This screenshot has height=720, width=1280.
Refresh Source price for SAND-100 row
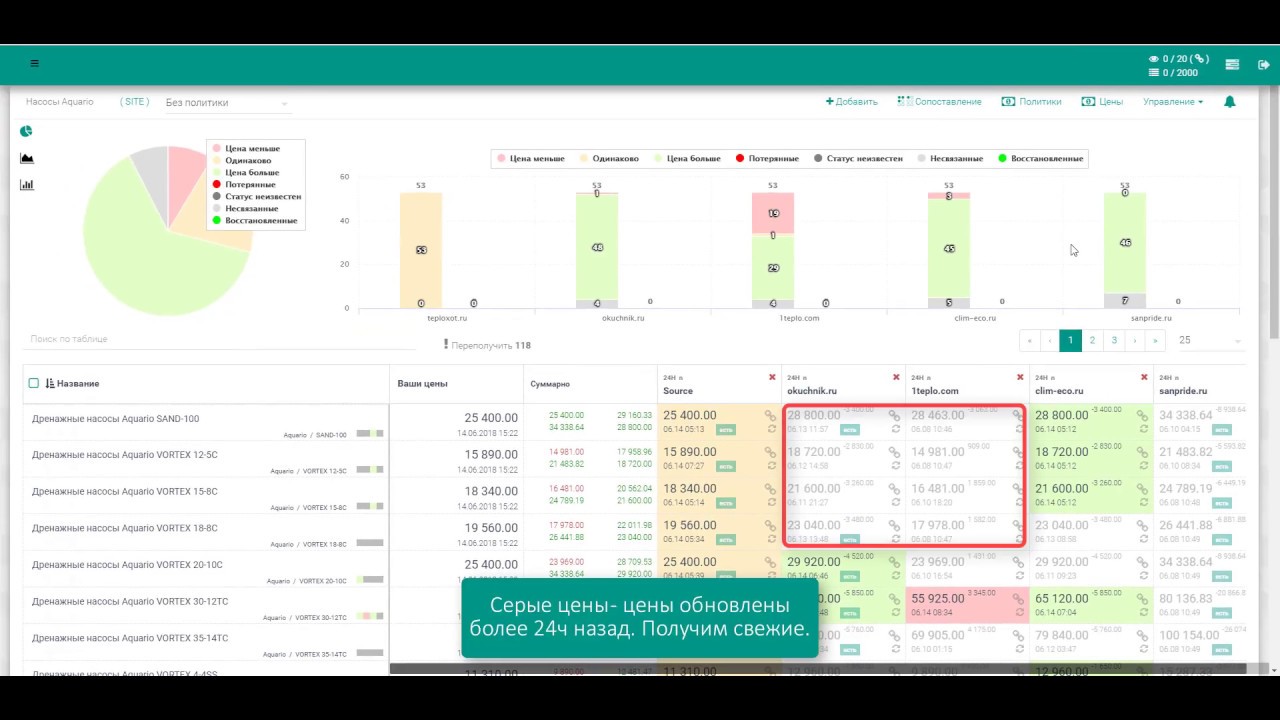pos(771,429)
